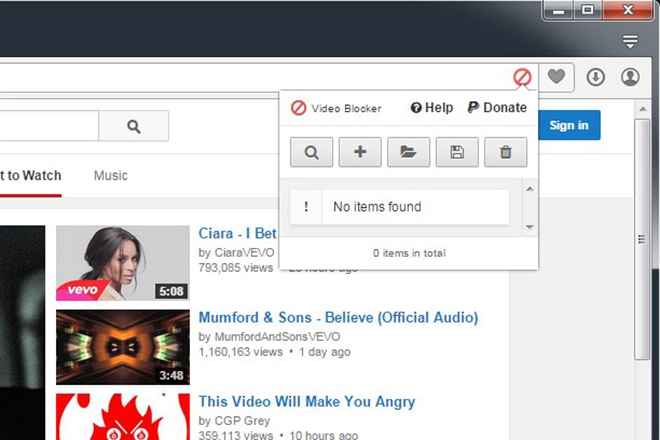Click the Donate PayPal link

(x=497, y=108)
